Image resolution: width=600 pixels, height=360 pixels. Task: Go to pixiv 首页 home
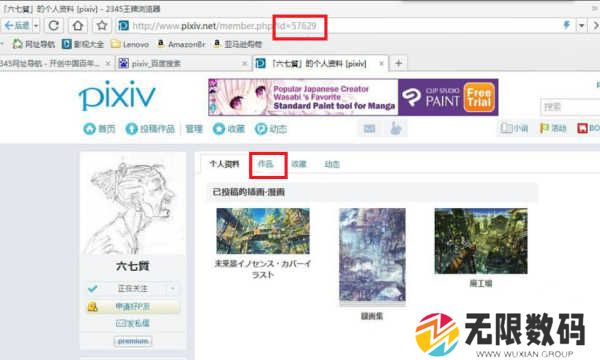(x=99, y=129)
